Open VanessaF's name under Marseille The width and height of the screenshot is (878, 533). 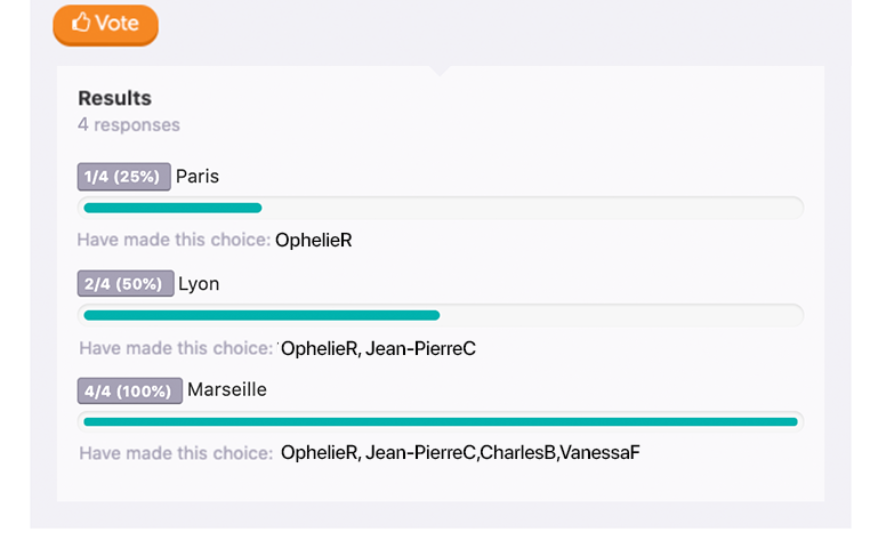pyautogui.click(x=599, y=453)
